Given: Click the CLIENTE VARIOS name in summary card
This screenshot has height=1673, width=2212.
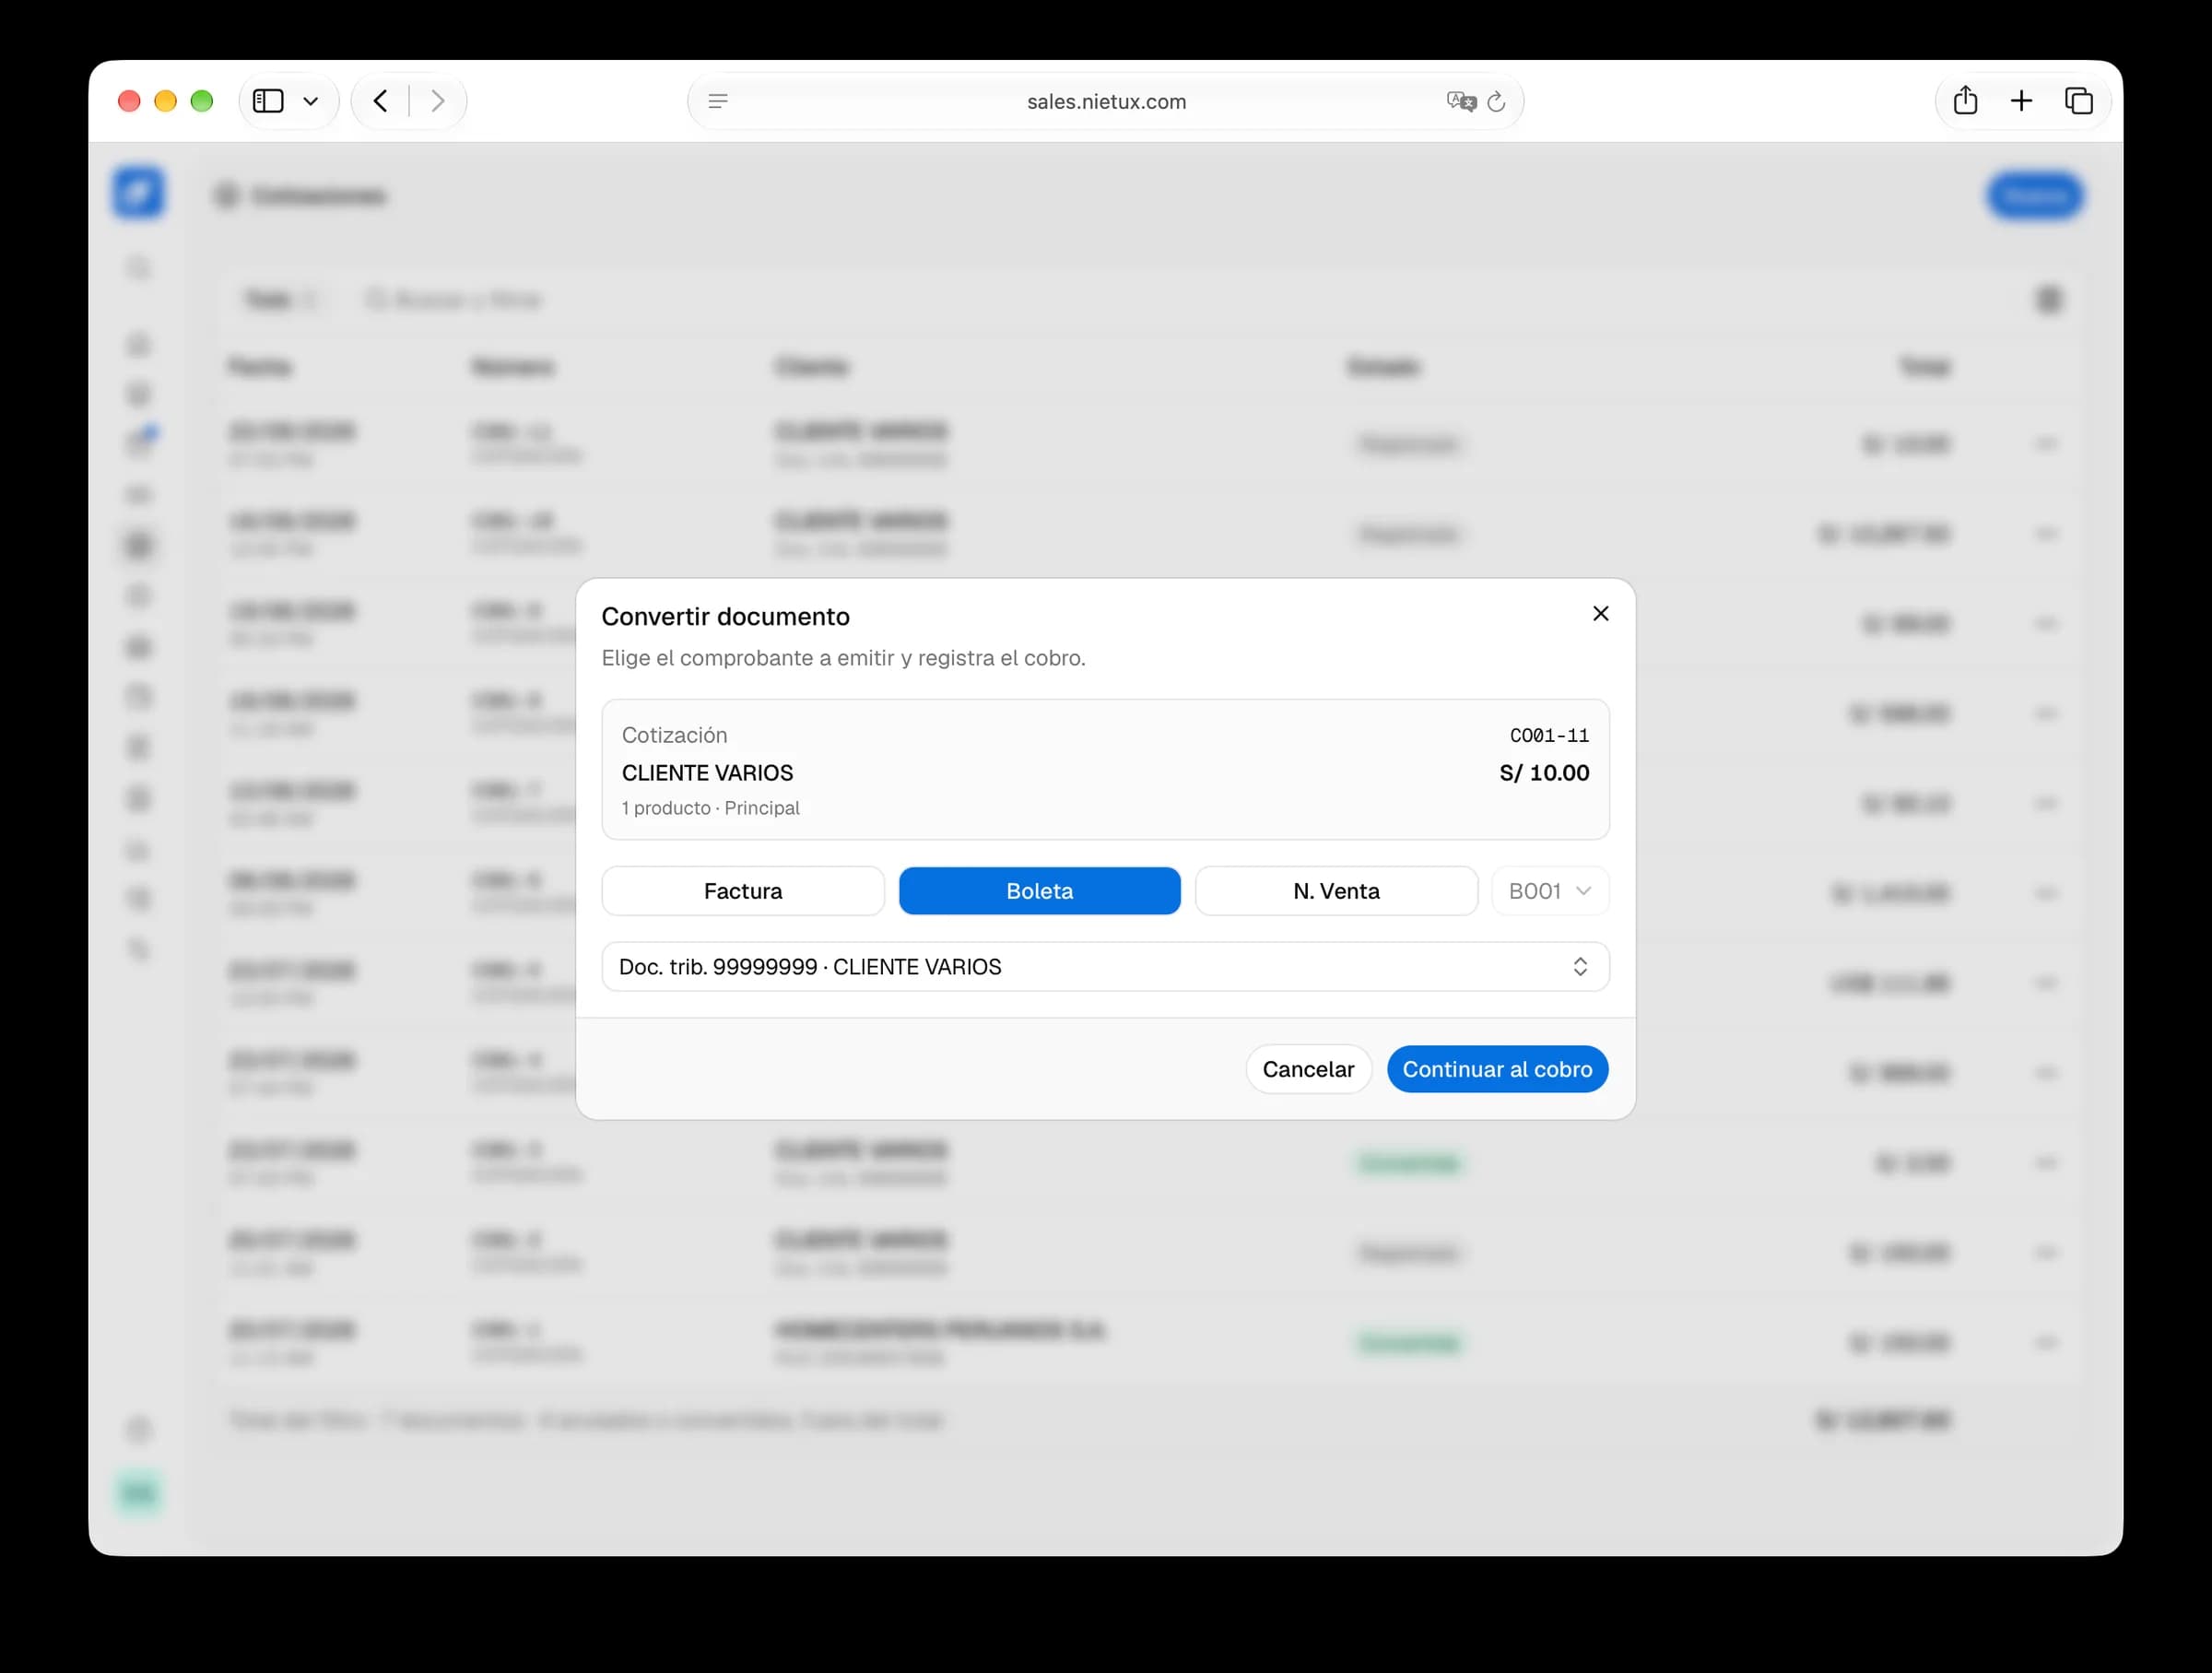Looking at the screenshot, I should 707,773.
